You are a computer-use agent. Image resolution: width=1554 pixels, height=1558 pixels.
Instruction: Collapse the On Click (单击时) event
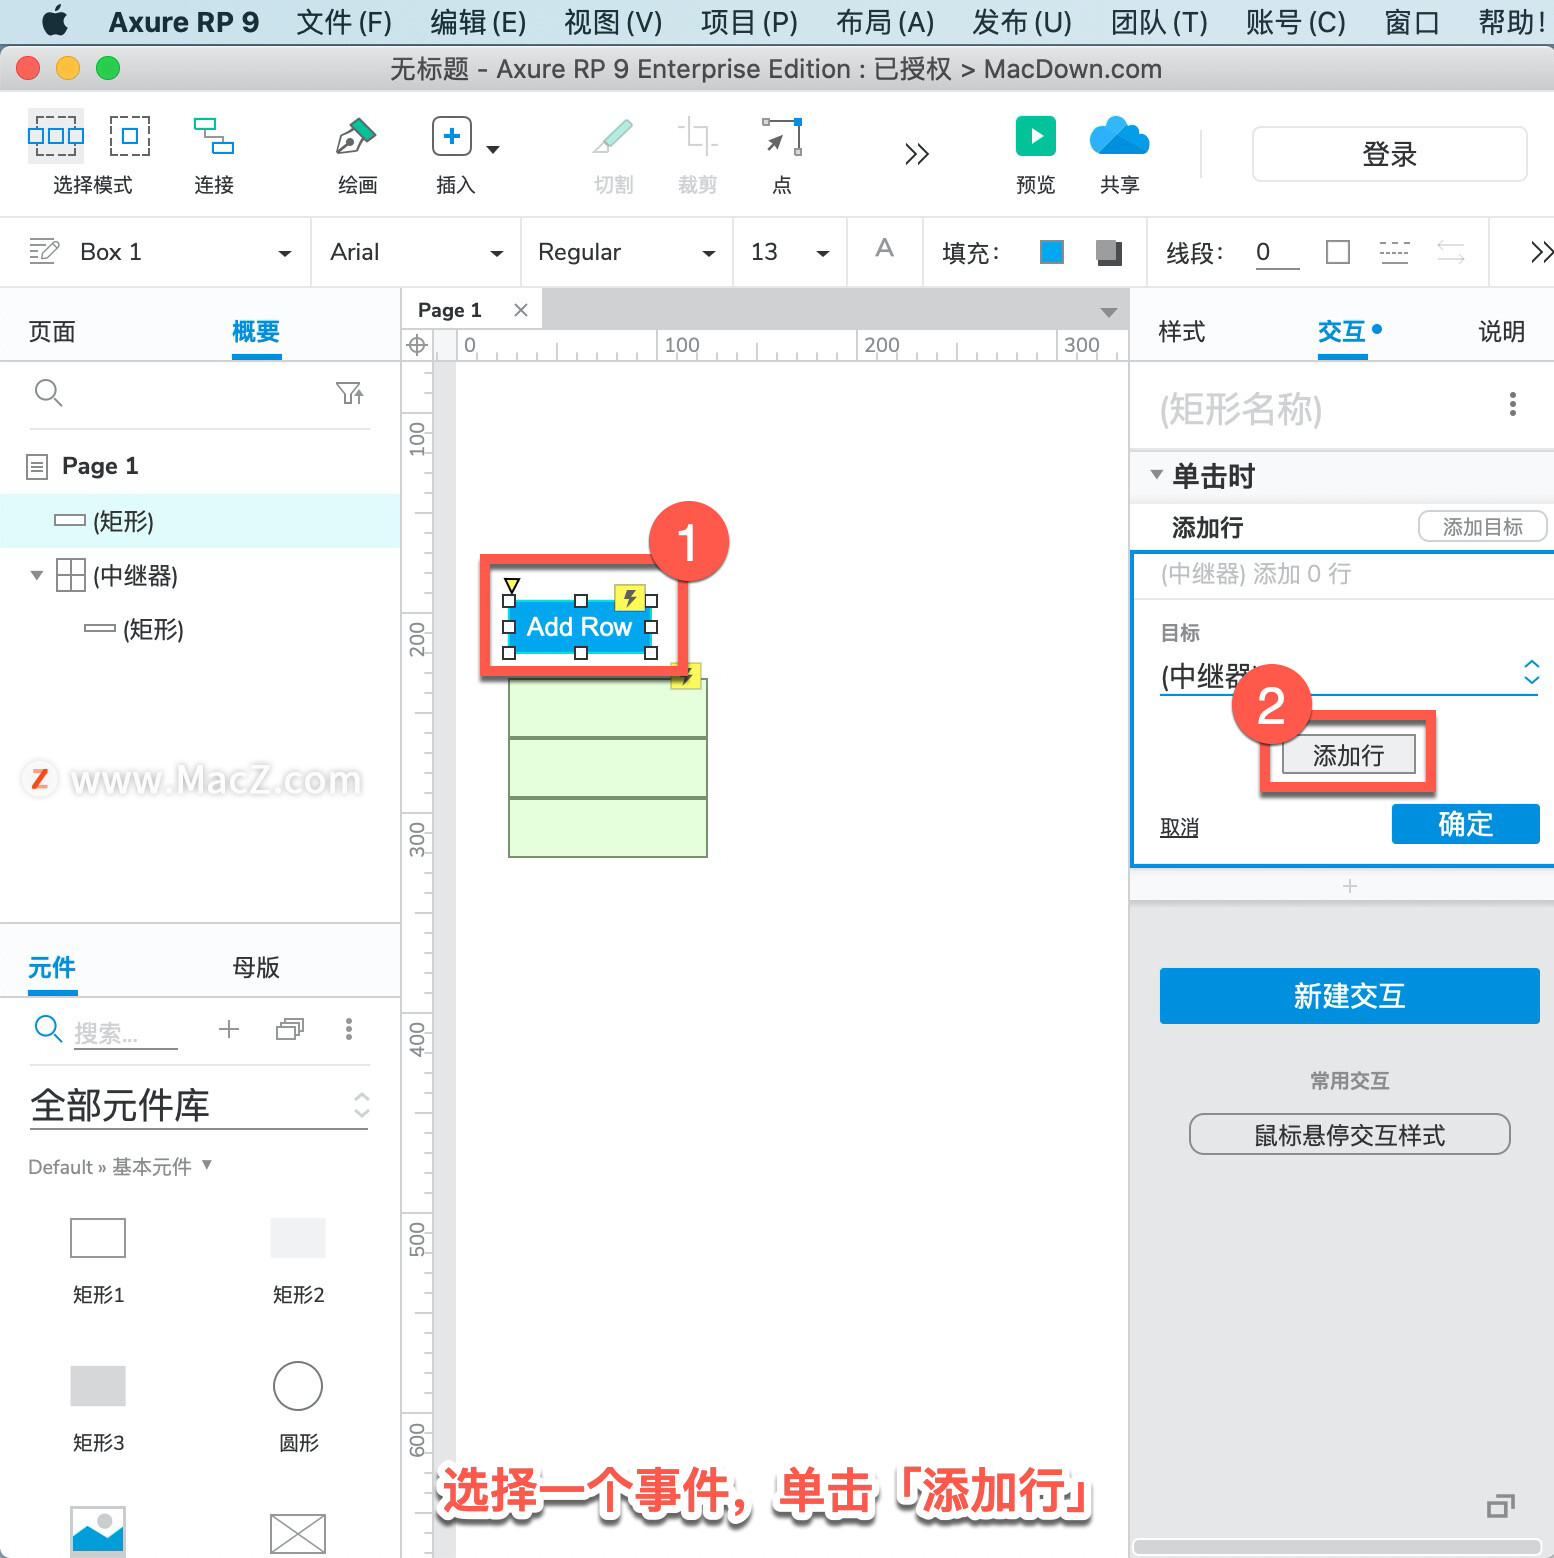(x=1156, y=475)
